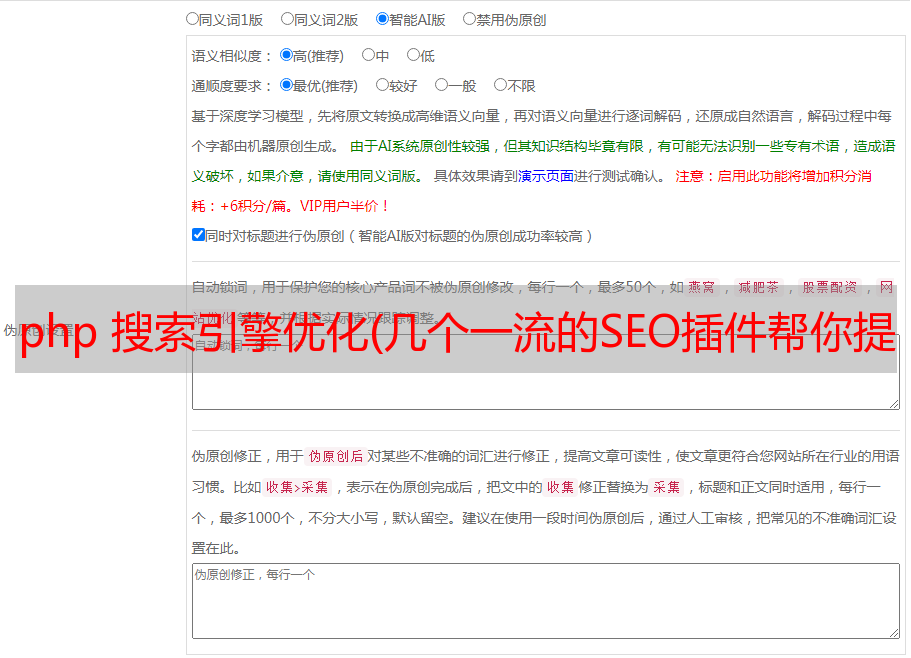The height and width of the screenshot is (658, 911).
Task: Set 语义相似度 to 低
Action: coord(414,55)
